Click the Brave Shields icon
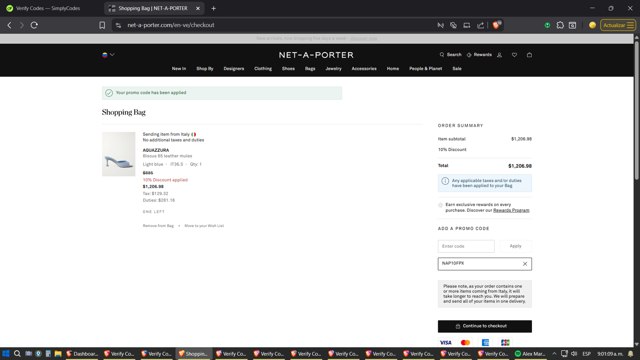 pyautogui.click(x=496, y=25)
